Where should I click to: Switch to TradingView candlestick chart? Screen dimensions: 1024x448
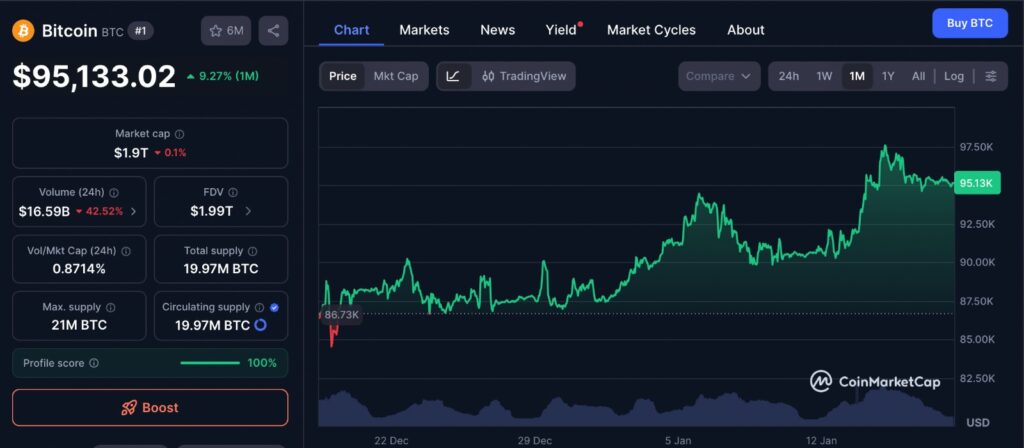point(524,76)
